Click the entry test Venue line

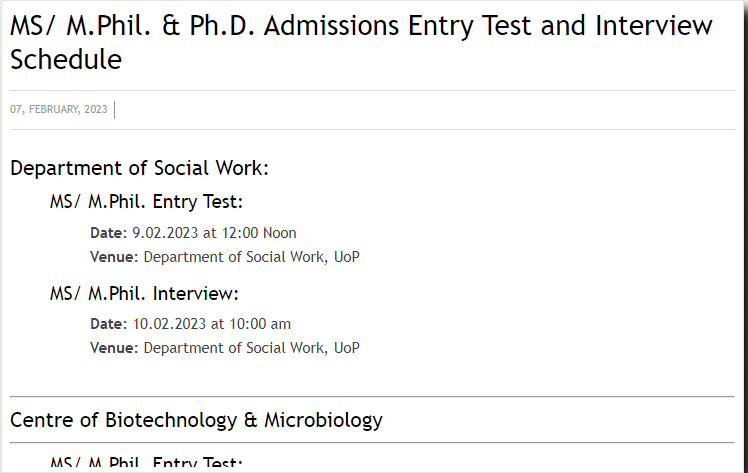click(225, 257)
